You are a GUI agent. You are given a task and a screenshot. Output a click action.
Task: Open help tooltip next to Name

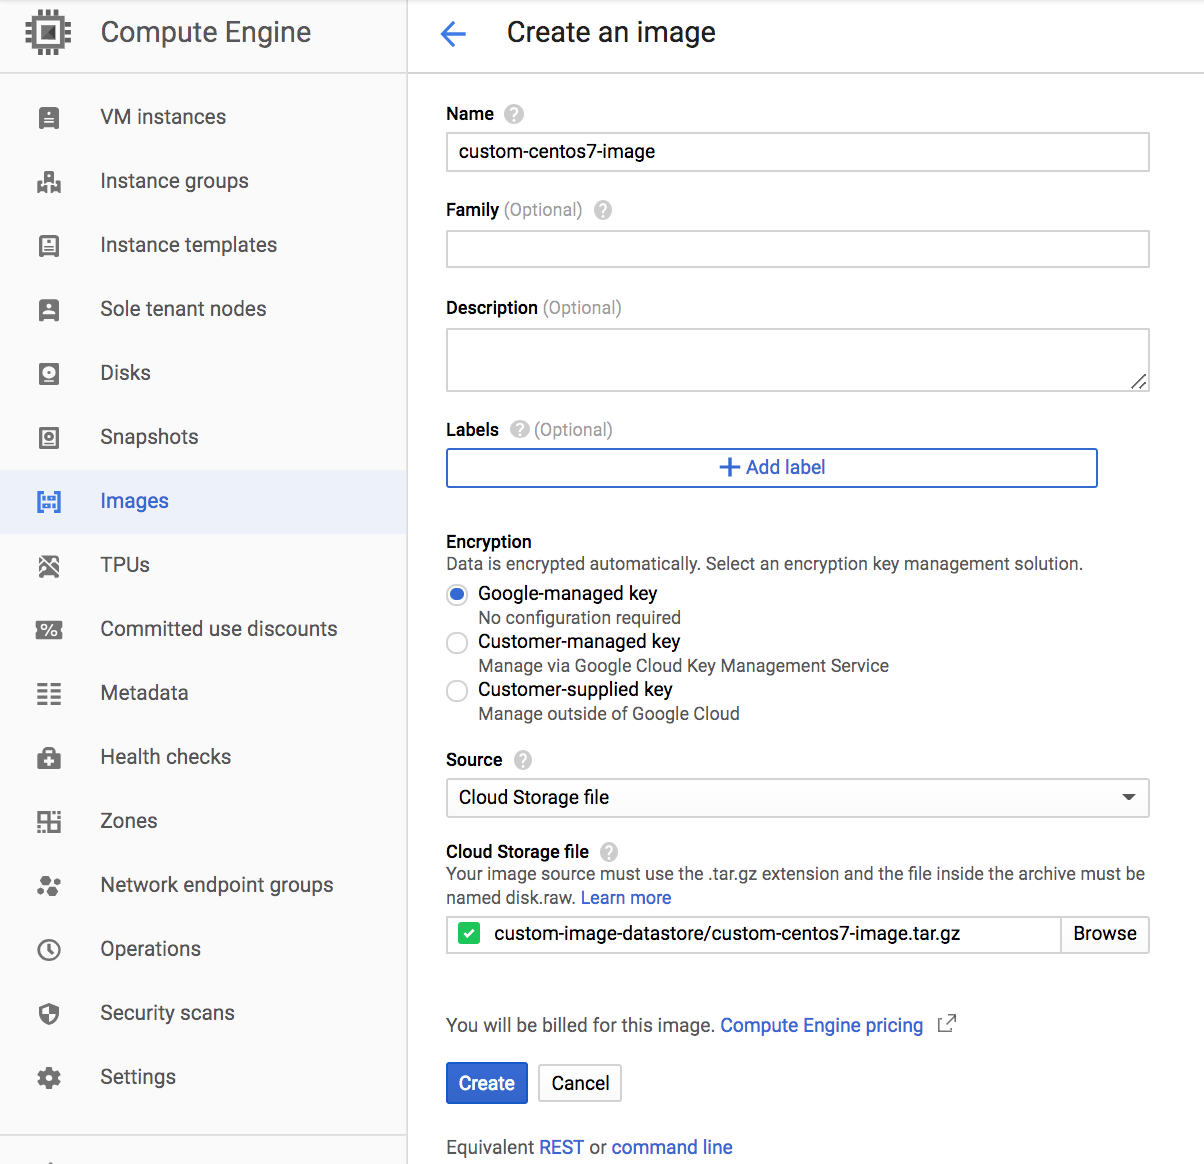[514, 114]
